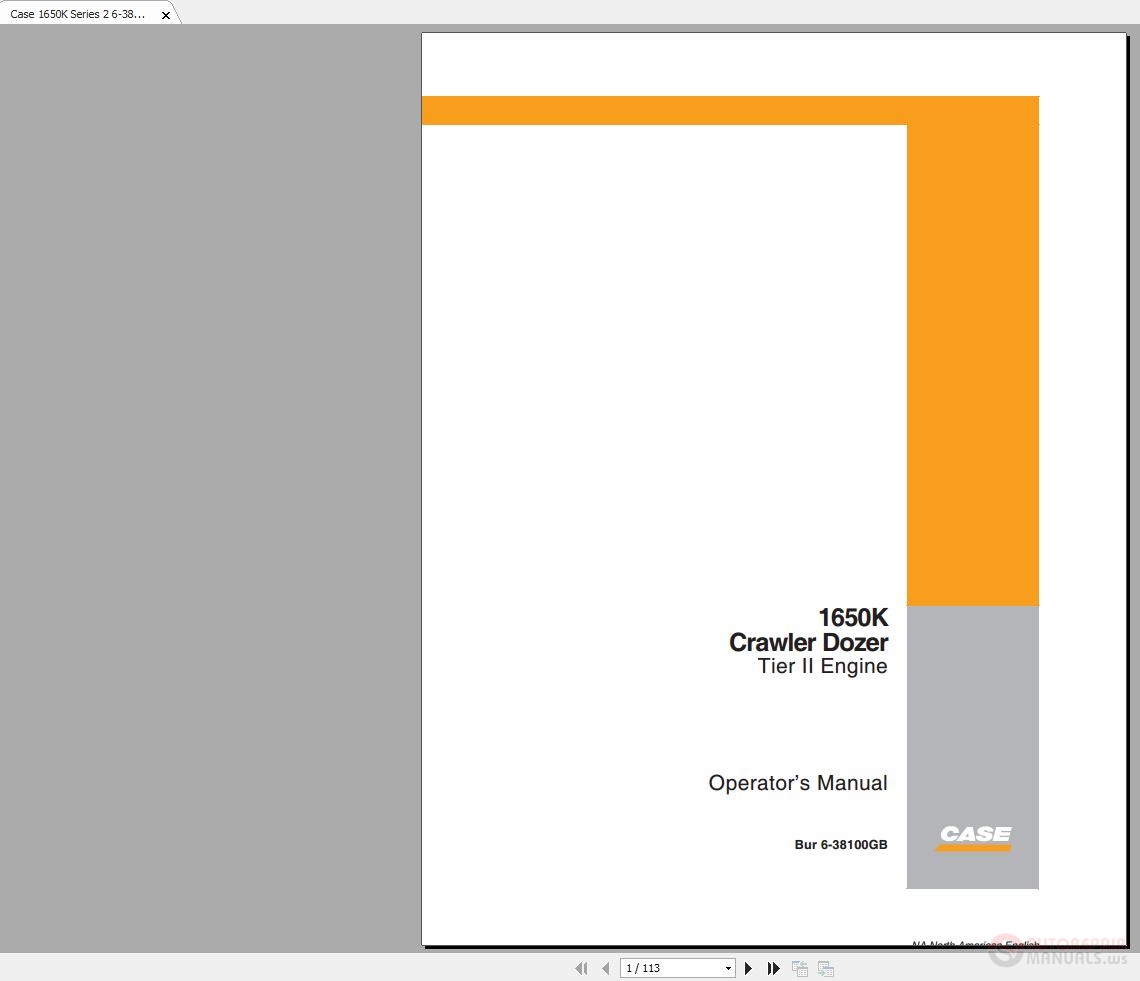Image resolution: width=1140 pixels, height=981 pixels.
Task: Go forward to next view icon
Action: click(x=825, y=968)
